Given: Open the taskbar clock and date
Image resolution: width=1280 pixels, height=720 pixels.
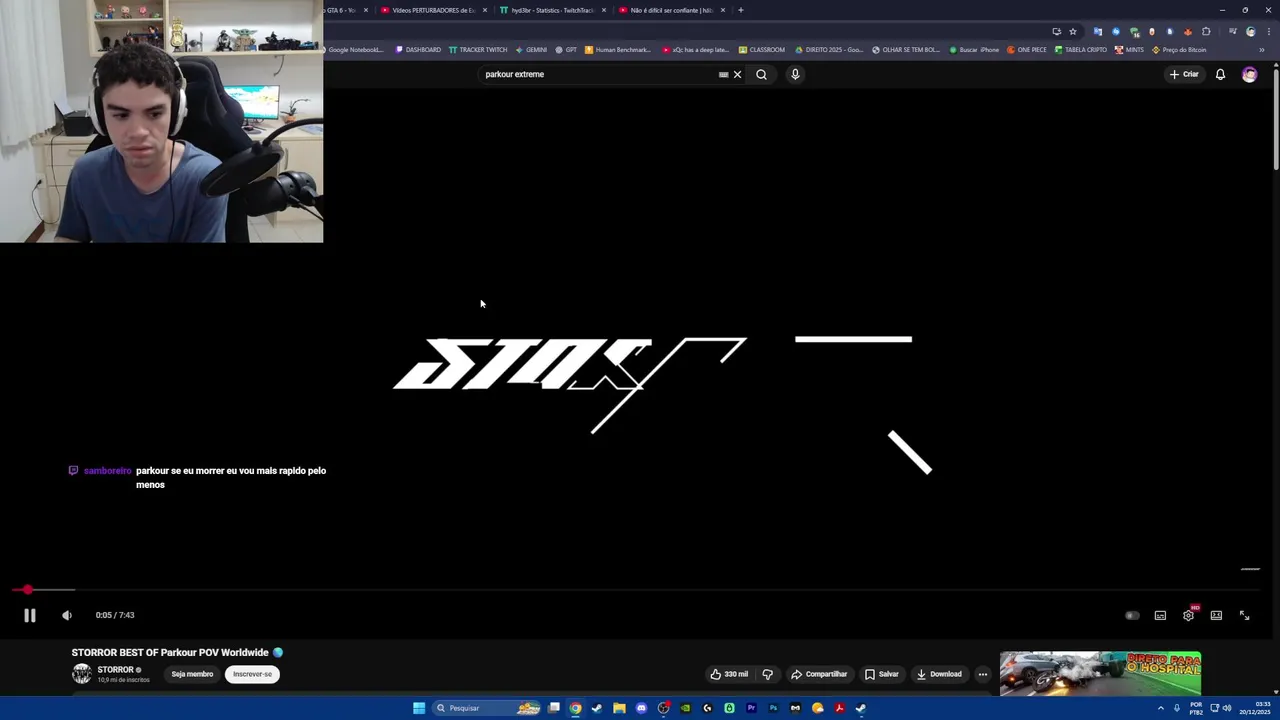Looking at the screenshot, I should point(1255,708).
